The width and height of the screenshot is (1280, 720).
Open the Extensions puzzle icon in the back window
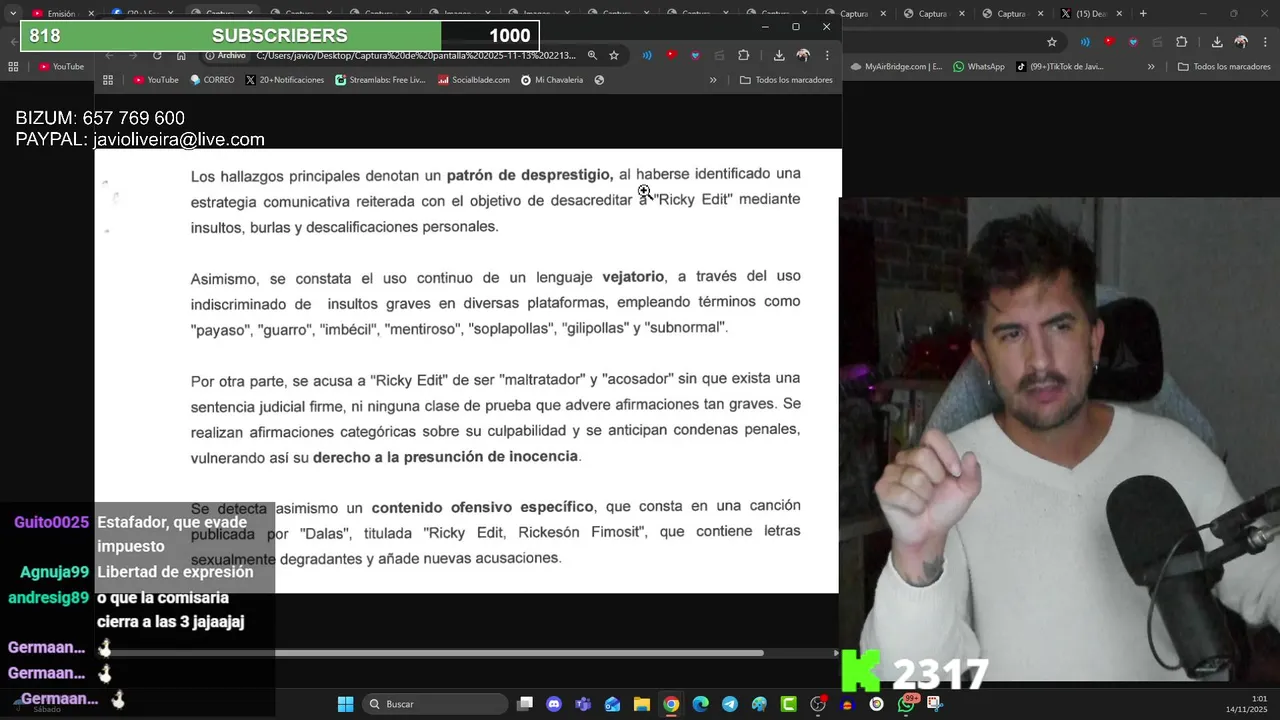click(x=1181, y=42)
